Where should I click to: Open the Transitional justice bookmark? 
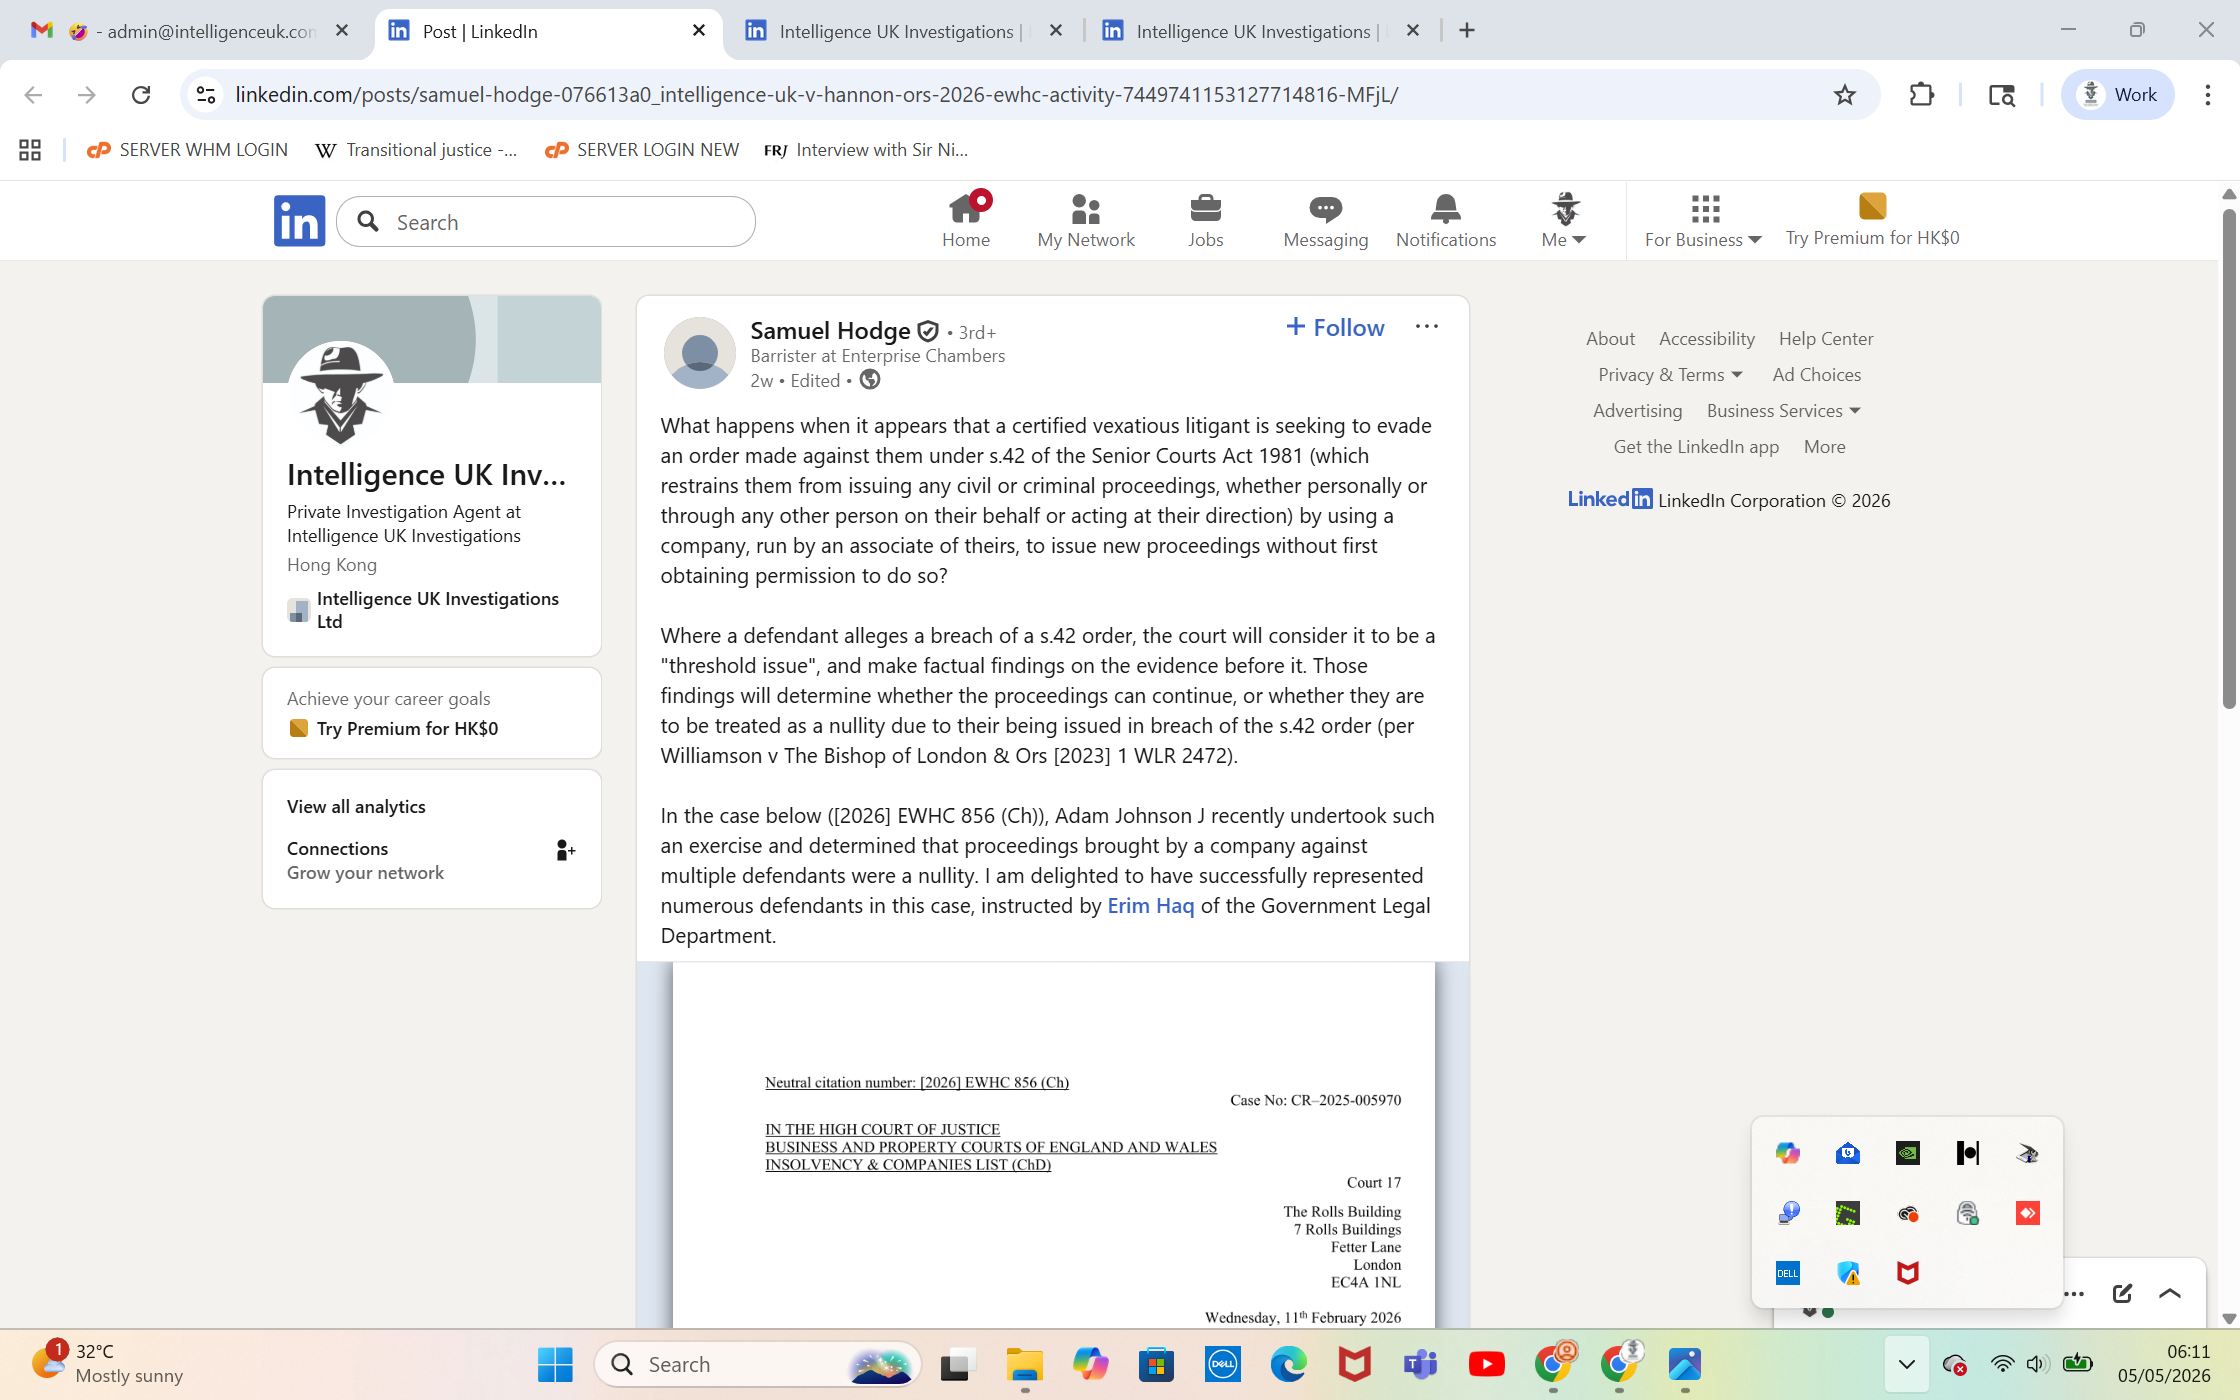[x=416, y=150]
